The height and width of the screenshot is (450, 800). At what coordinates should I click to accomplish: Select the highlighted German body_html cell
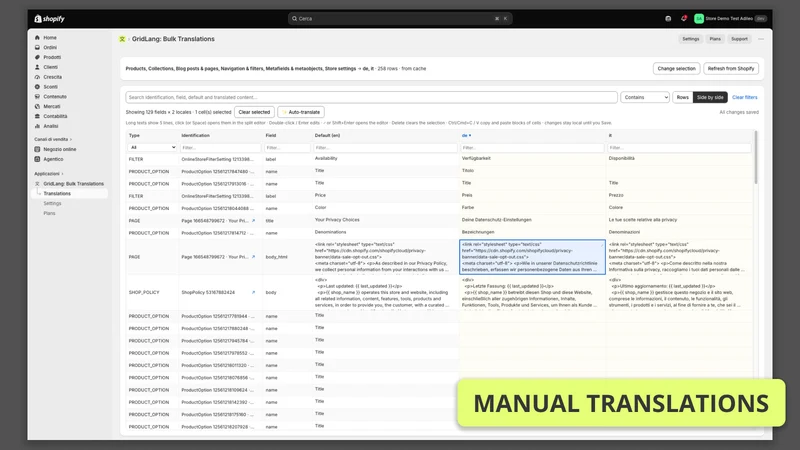[x=532, y=257]
